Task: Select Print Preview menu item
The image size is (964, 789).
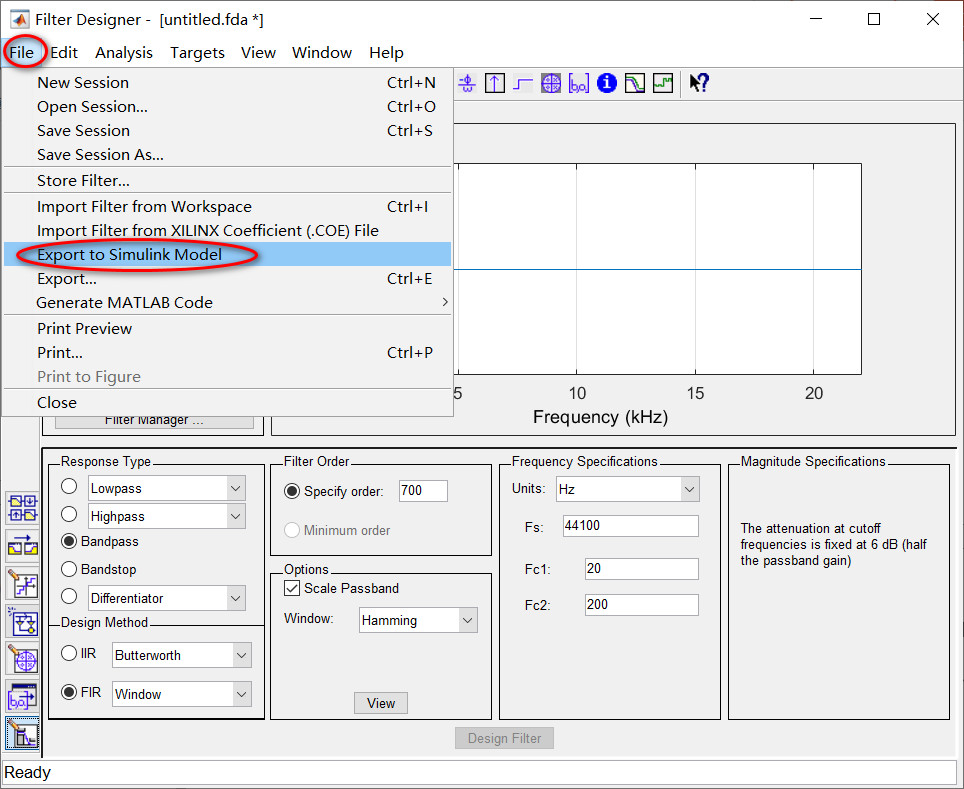Action: click(x=227, y=328)
